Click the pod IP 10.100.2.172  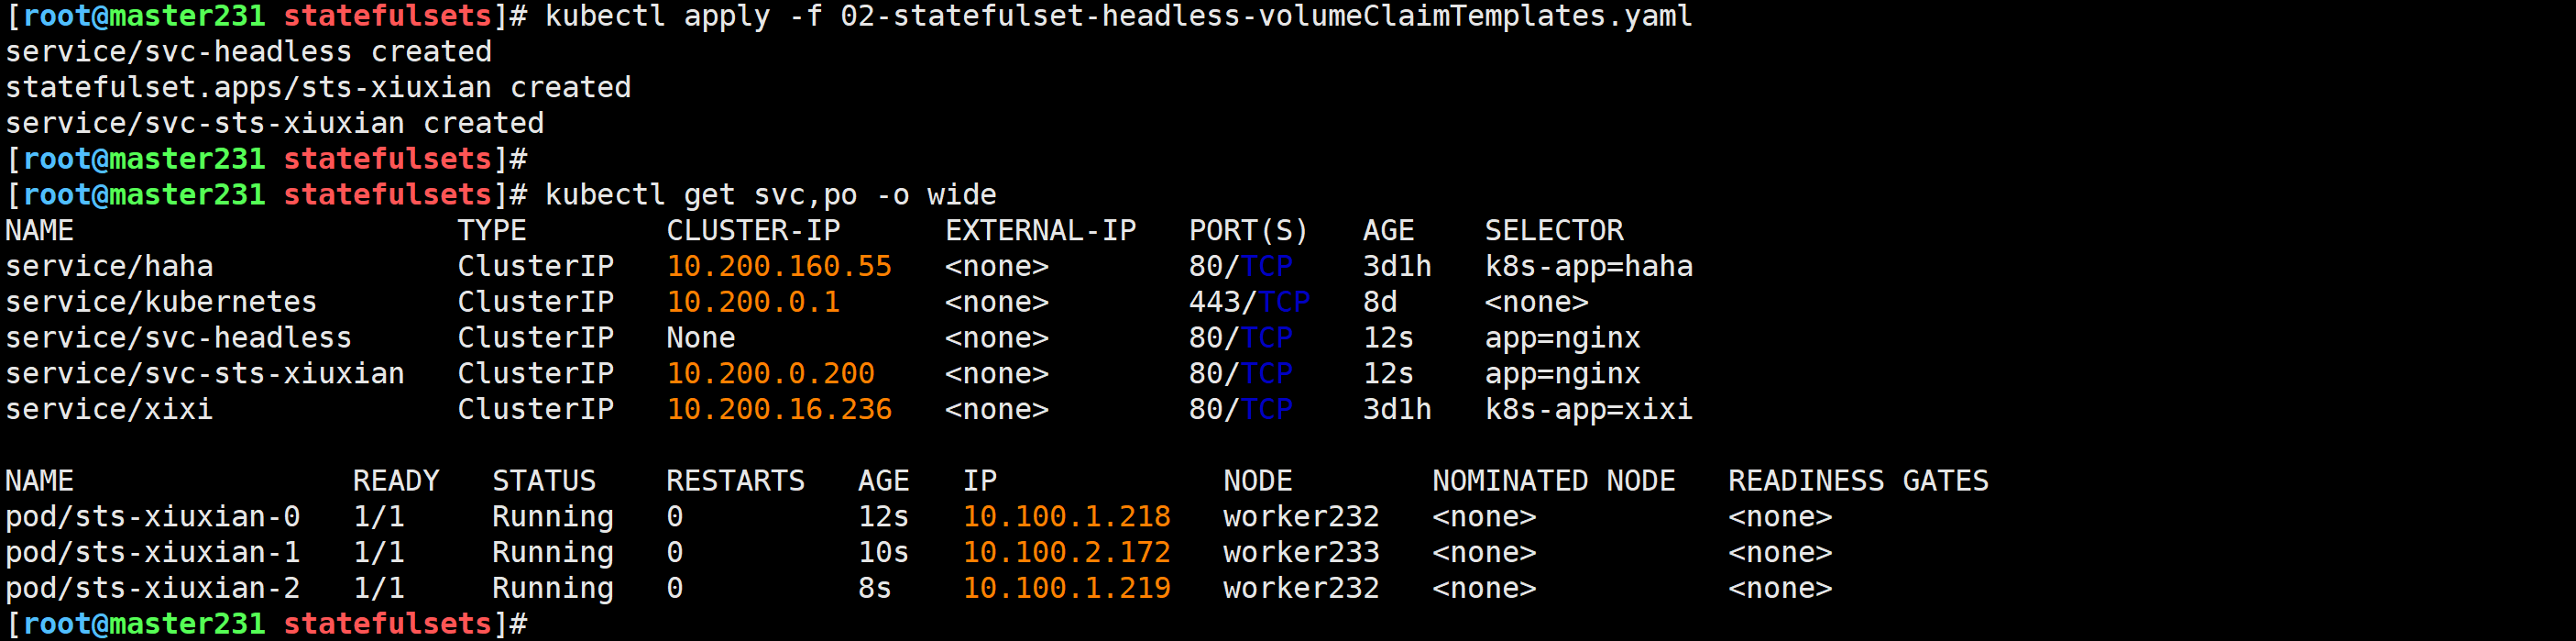[1067, 553]
